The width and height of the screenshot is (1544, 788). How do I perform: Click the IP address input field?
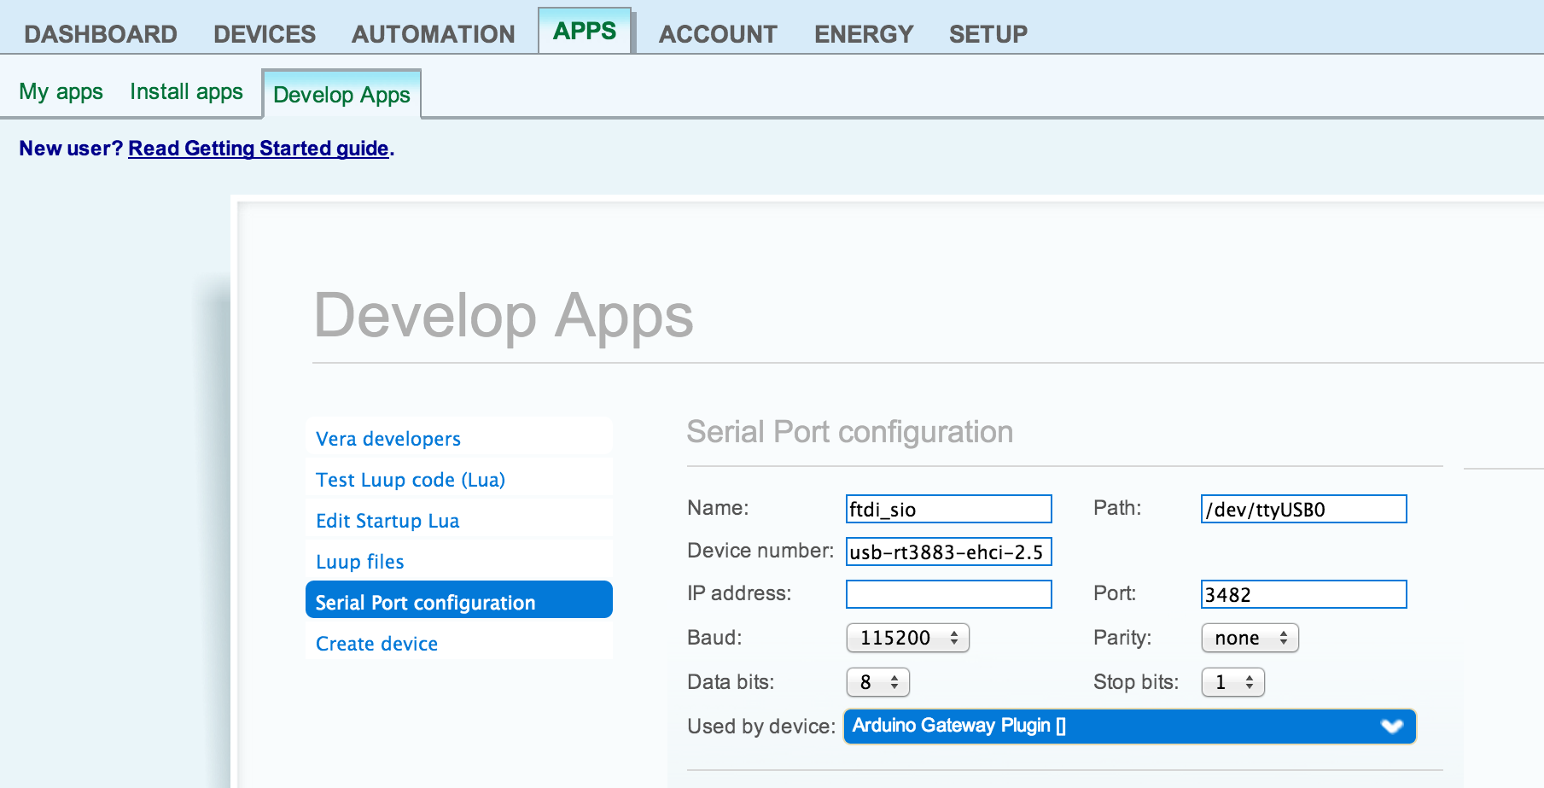pos(948,594)
